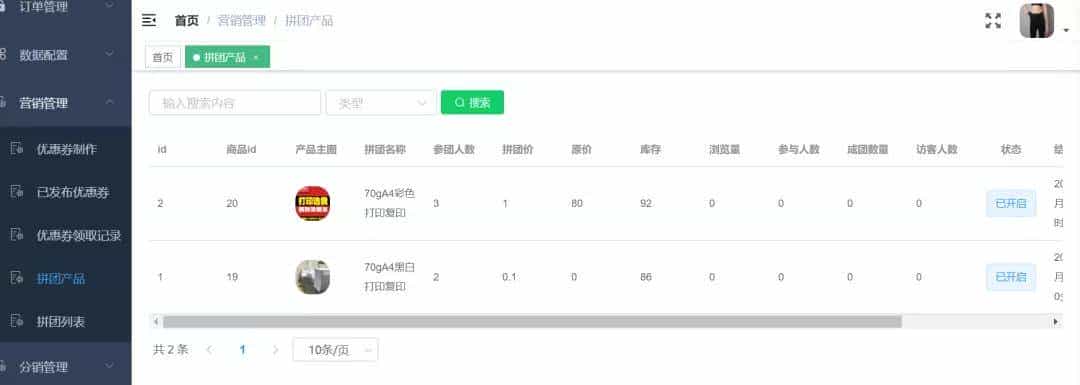Click the 商品id column header

(x=241, y=149)
